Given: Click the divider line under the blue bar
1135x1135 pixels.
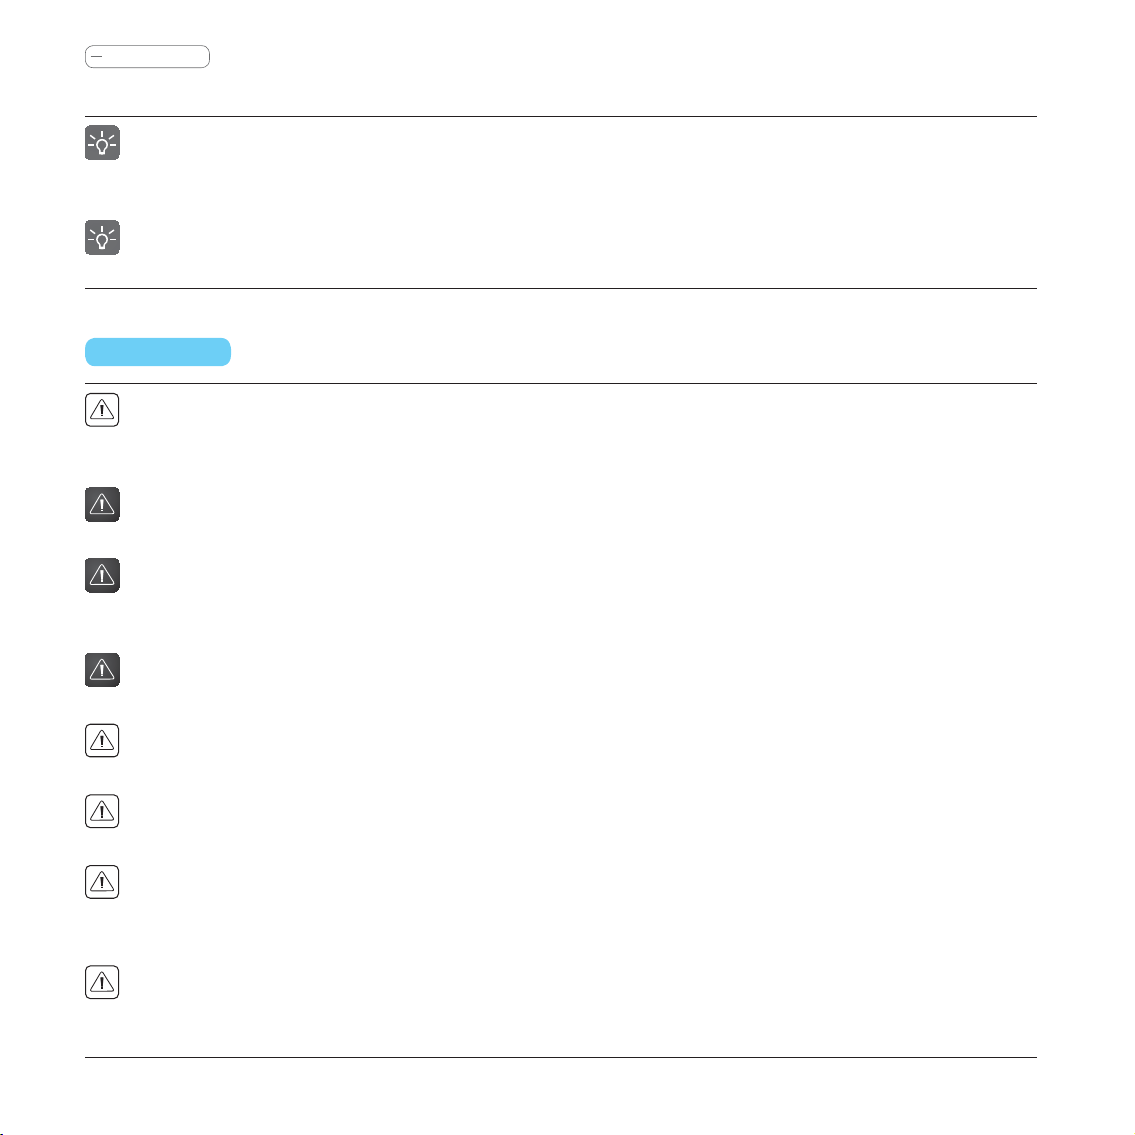Looking at the screenshot, I should [x=561, y=384].
